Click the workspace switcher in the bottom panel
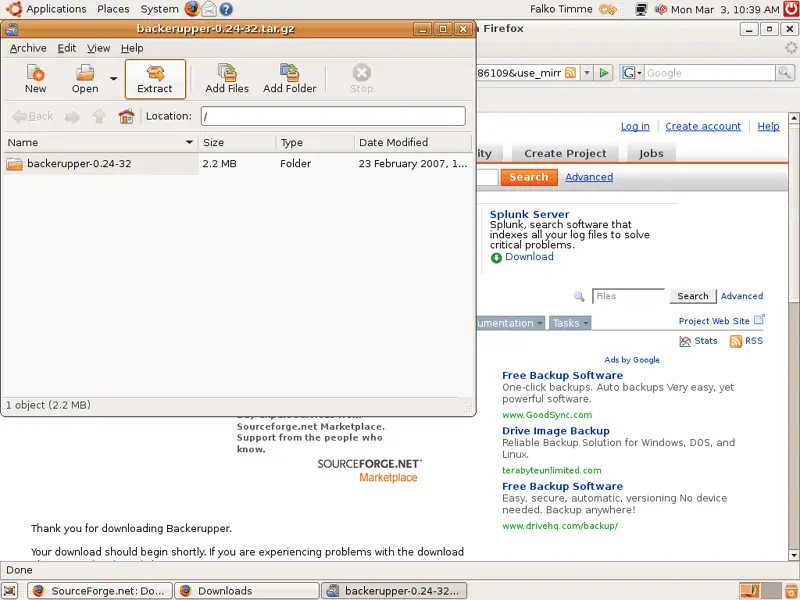The width and height of the screenshot is (800, 600). [x=760, y=591]
